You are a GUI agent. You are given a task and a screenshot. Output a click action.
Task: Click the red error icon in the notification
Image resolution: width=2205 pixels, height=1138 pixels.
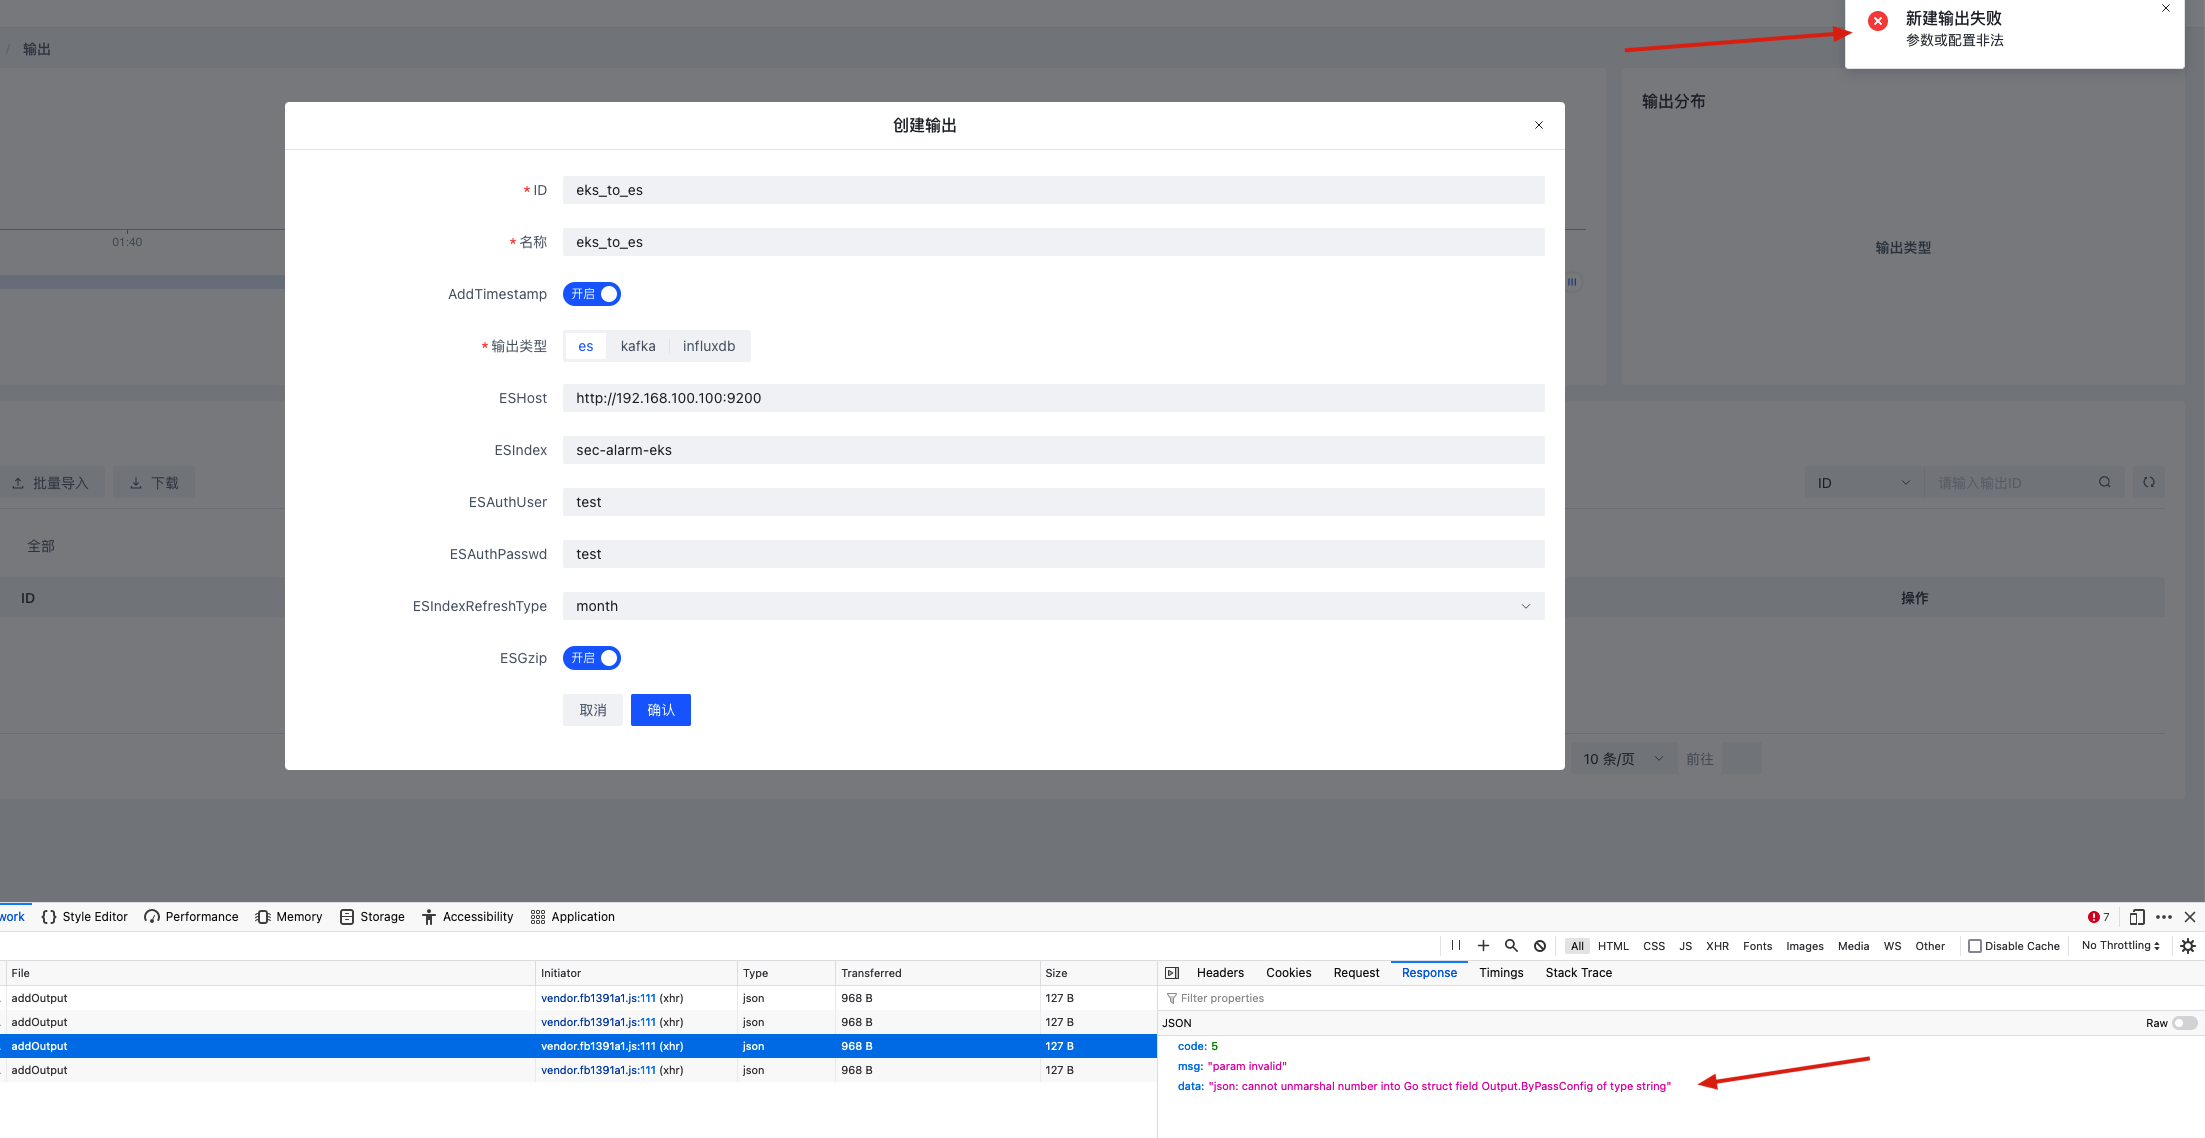pos(1878,21)
